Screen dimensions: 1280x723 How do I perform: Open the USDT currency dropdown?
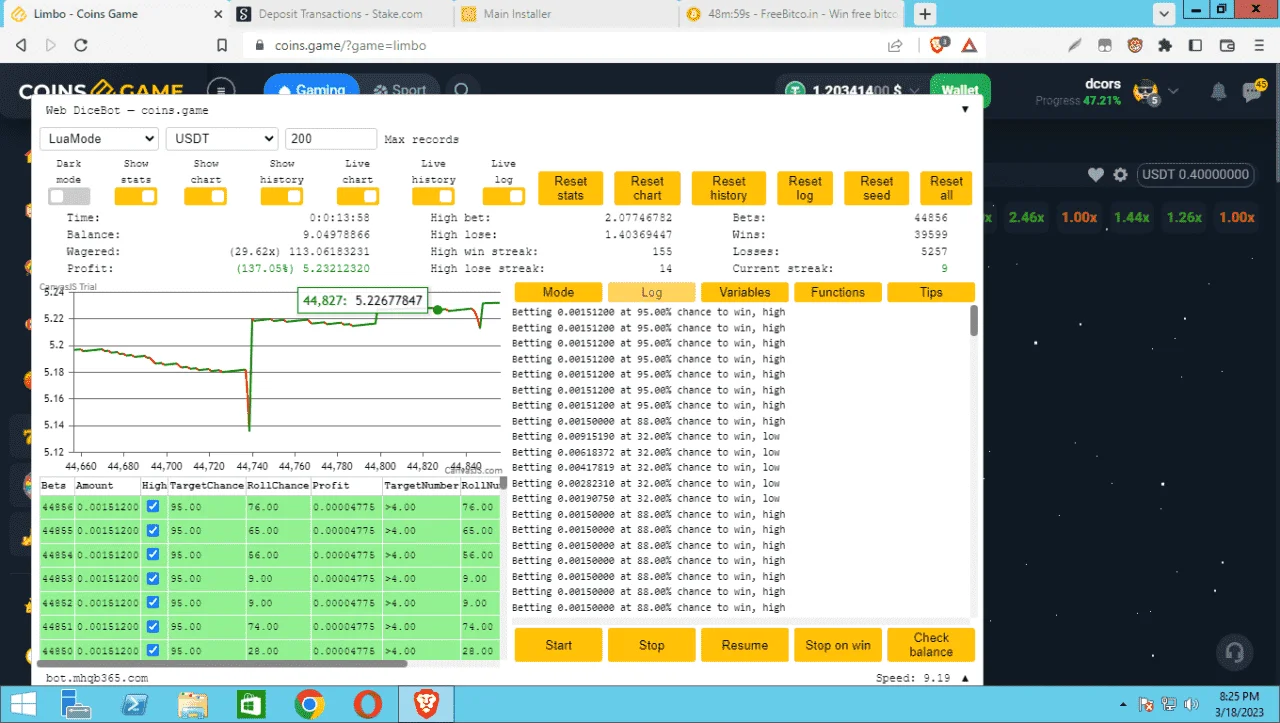coord(222,139)
